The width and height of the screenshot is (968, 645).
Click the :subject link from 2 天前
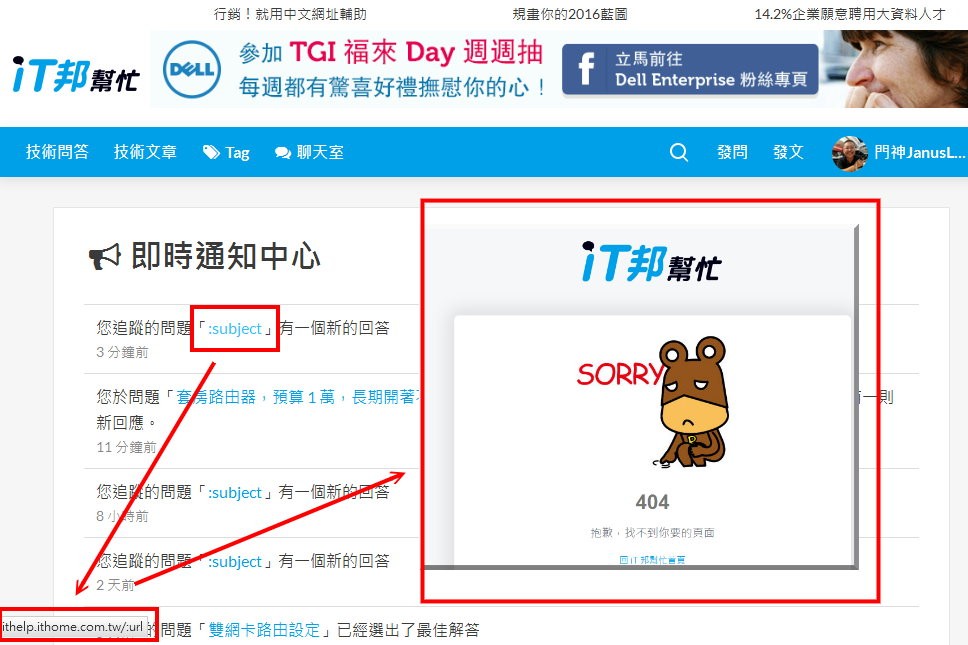235,562
